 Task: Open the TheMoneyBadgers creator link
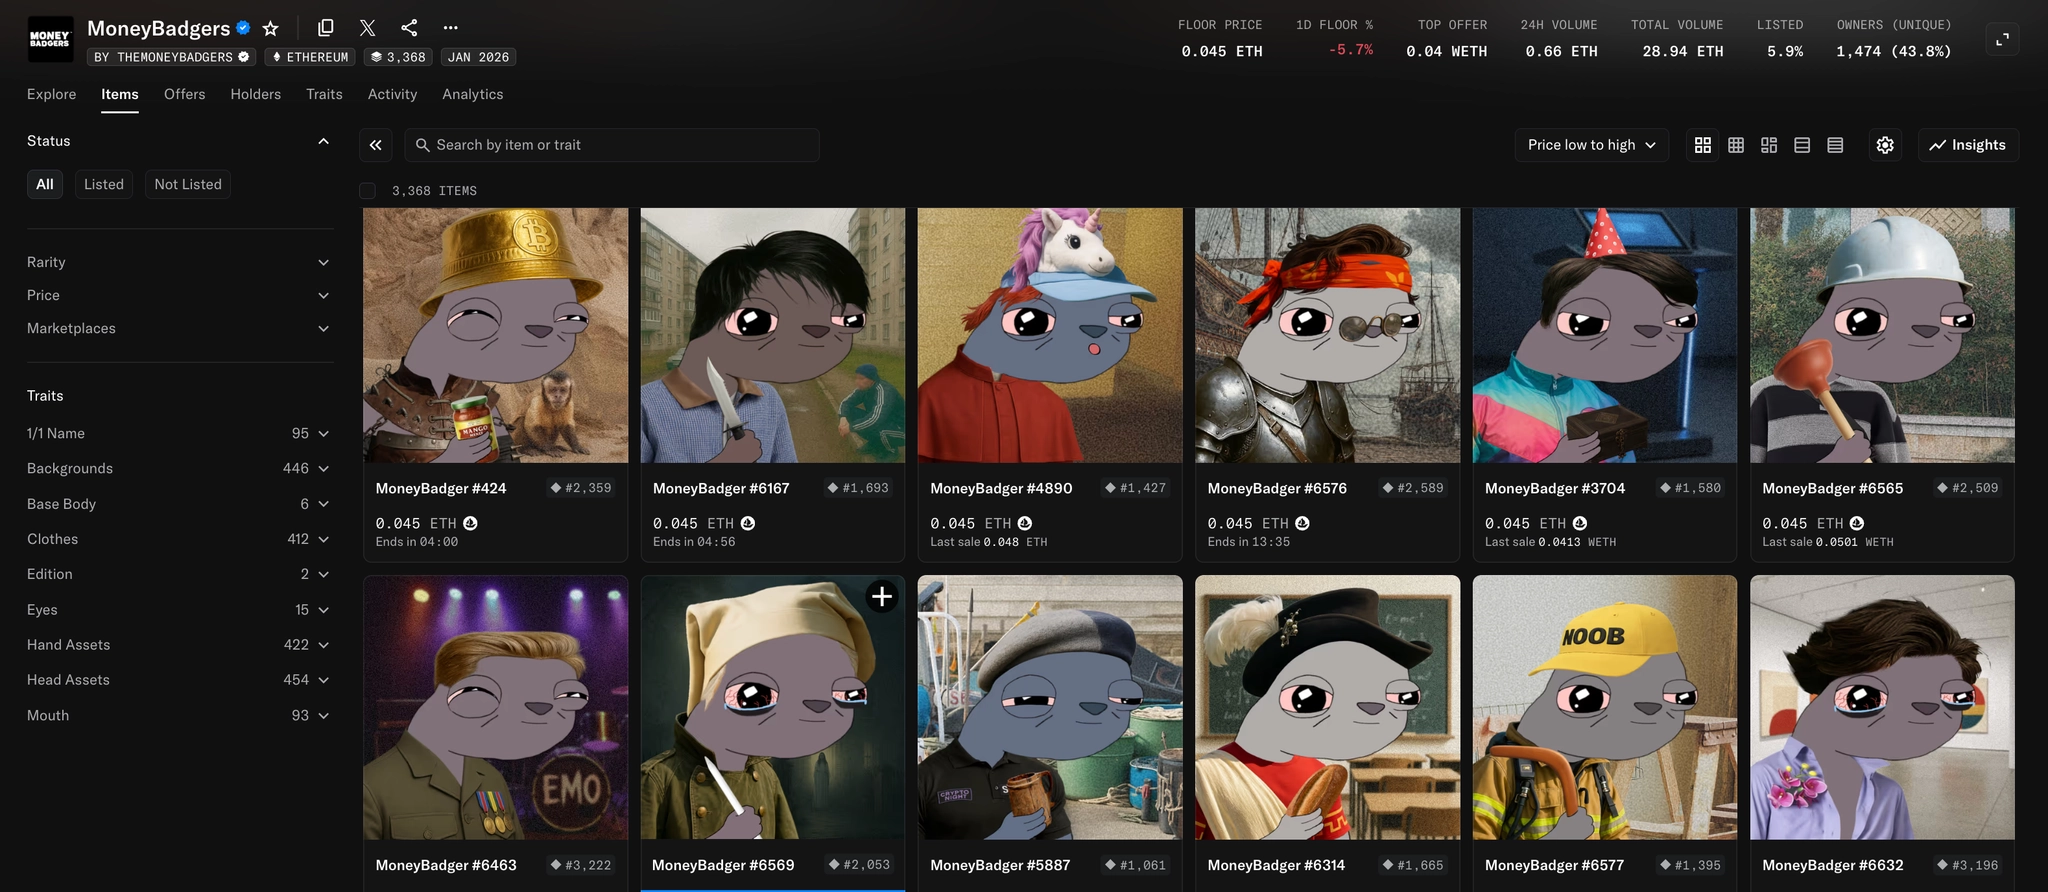coord(171,57)
